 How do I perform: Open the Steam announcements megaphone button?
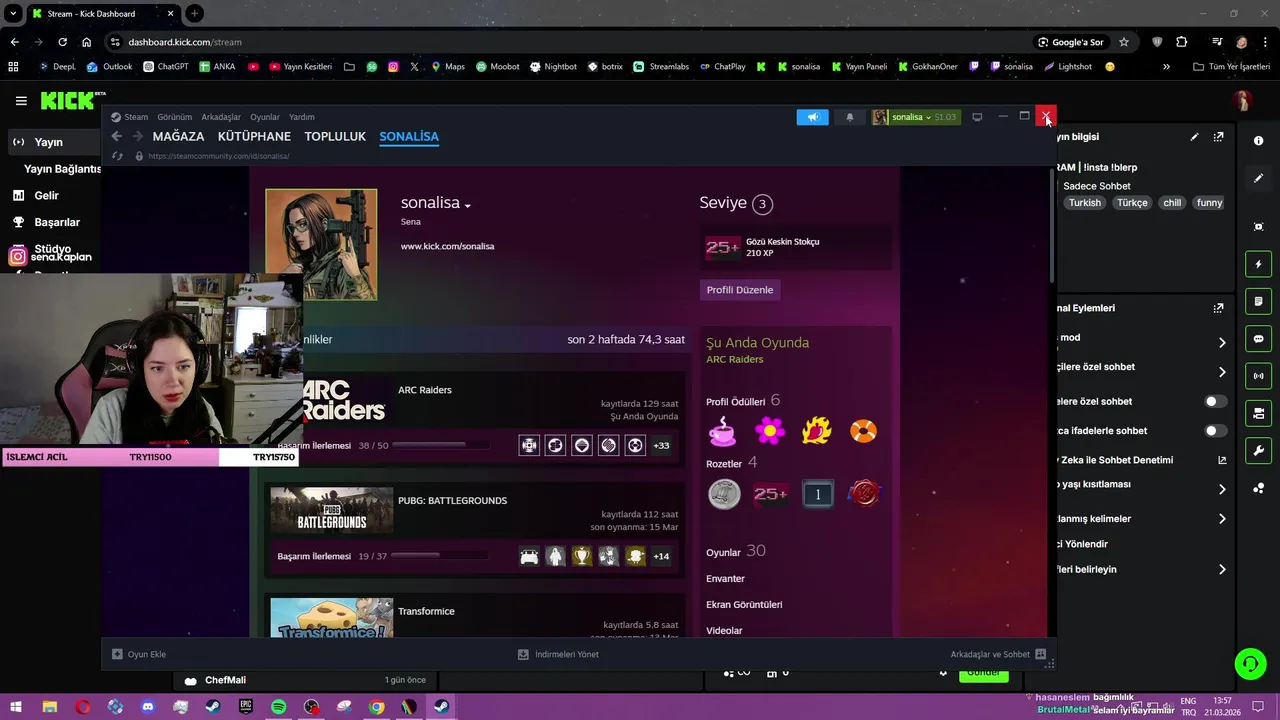pyautogui.click(x=812, y=117)
